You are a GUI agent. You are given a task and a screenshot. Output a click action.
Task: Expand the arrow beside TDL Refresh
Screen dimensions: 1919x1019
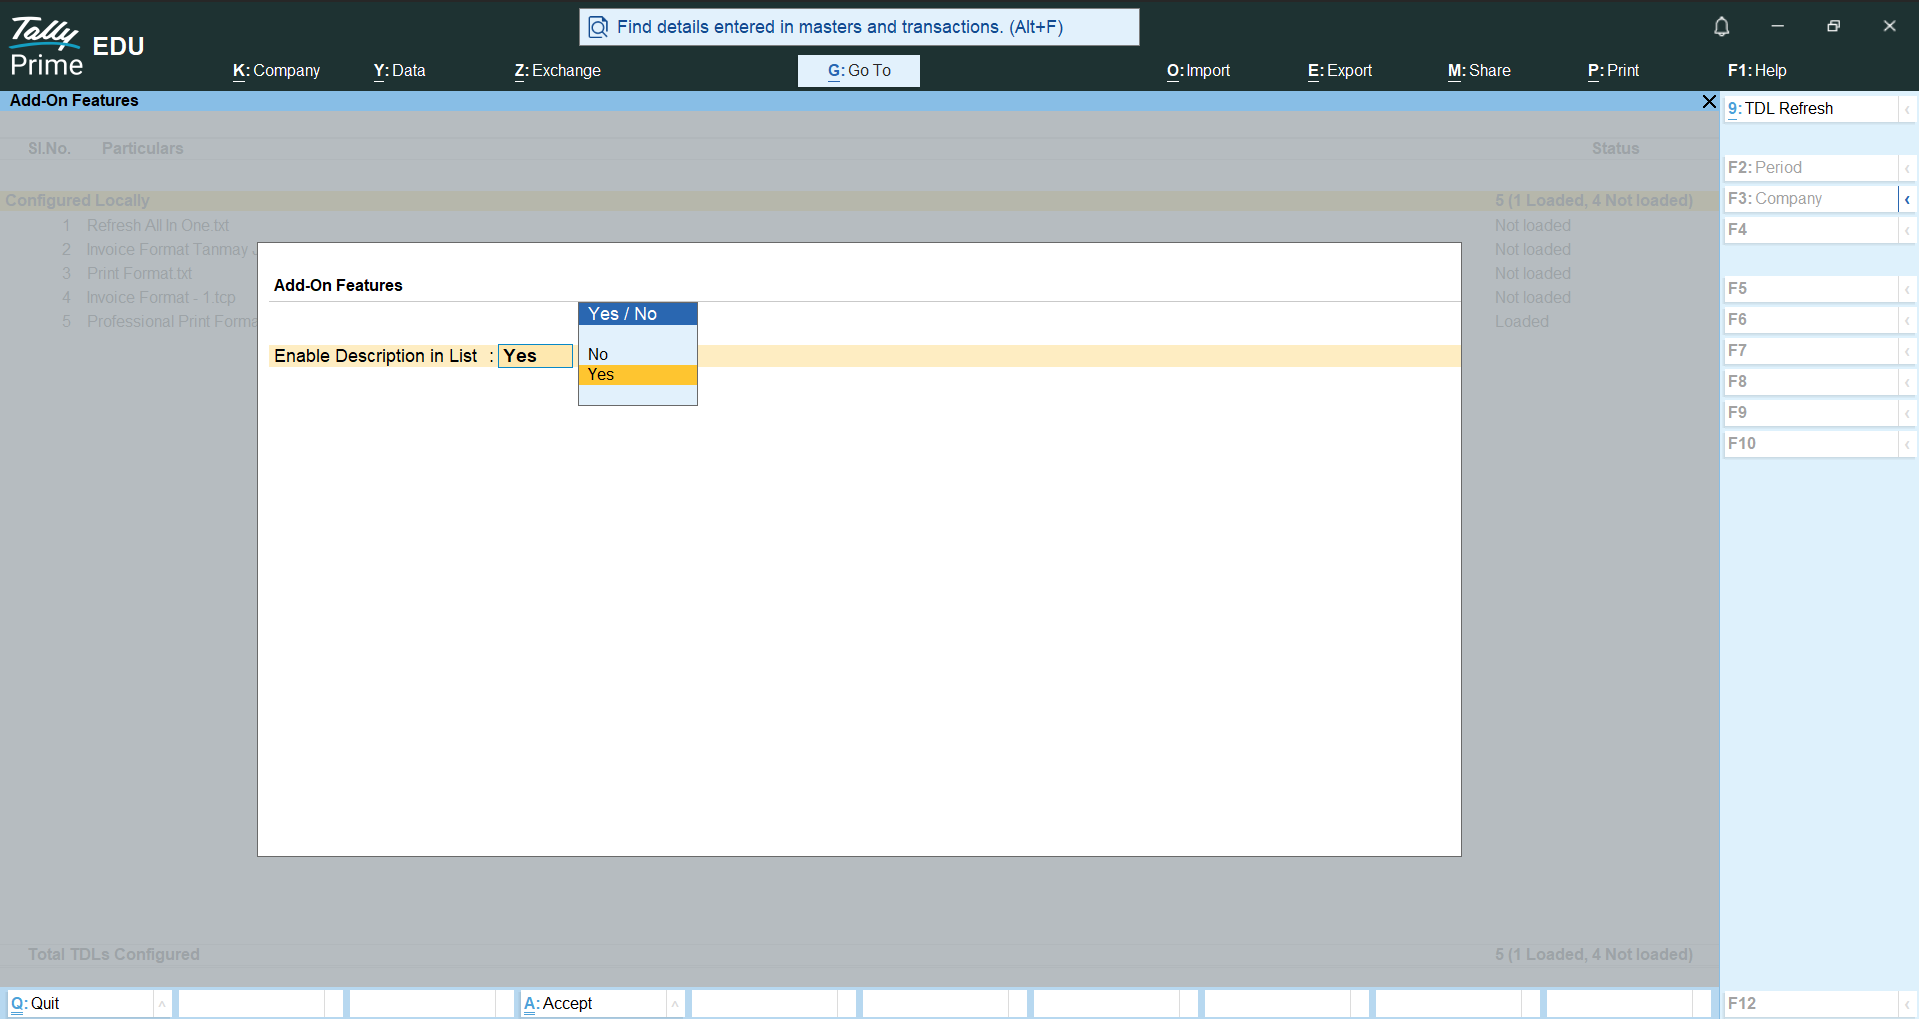(x=1907, y=109)
